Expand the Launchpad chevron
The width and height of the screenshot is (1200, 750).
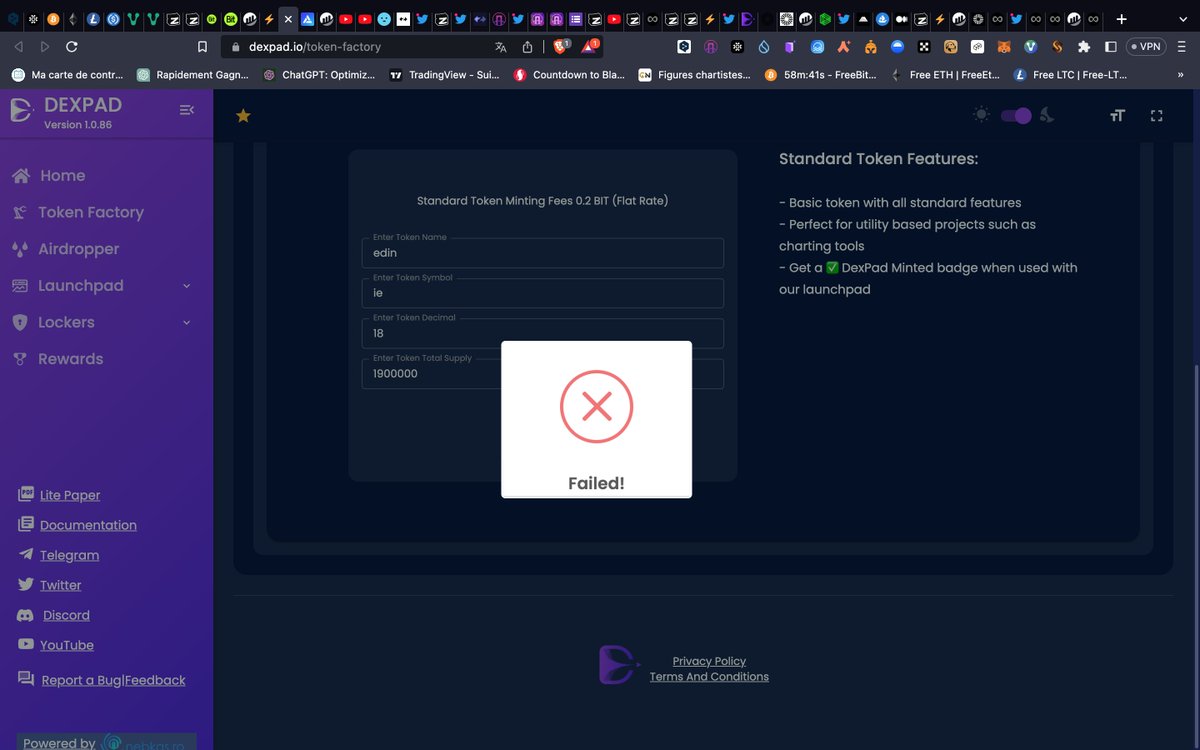click(186, 286)
